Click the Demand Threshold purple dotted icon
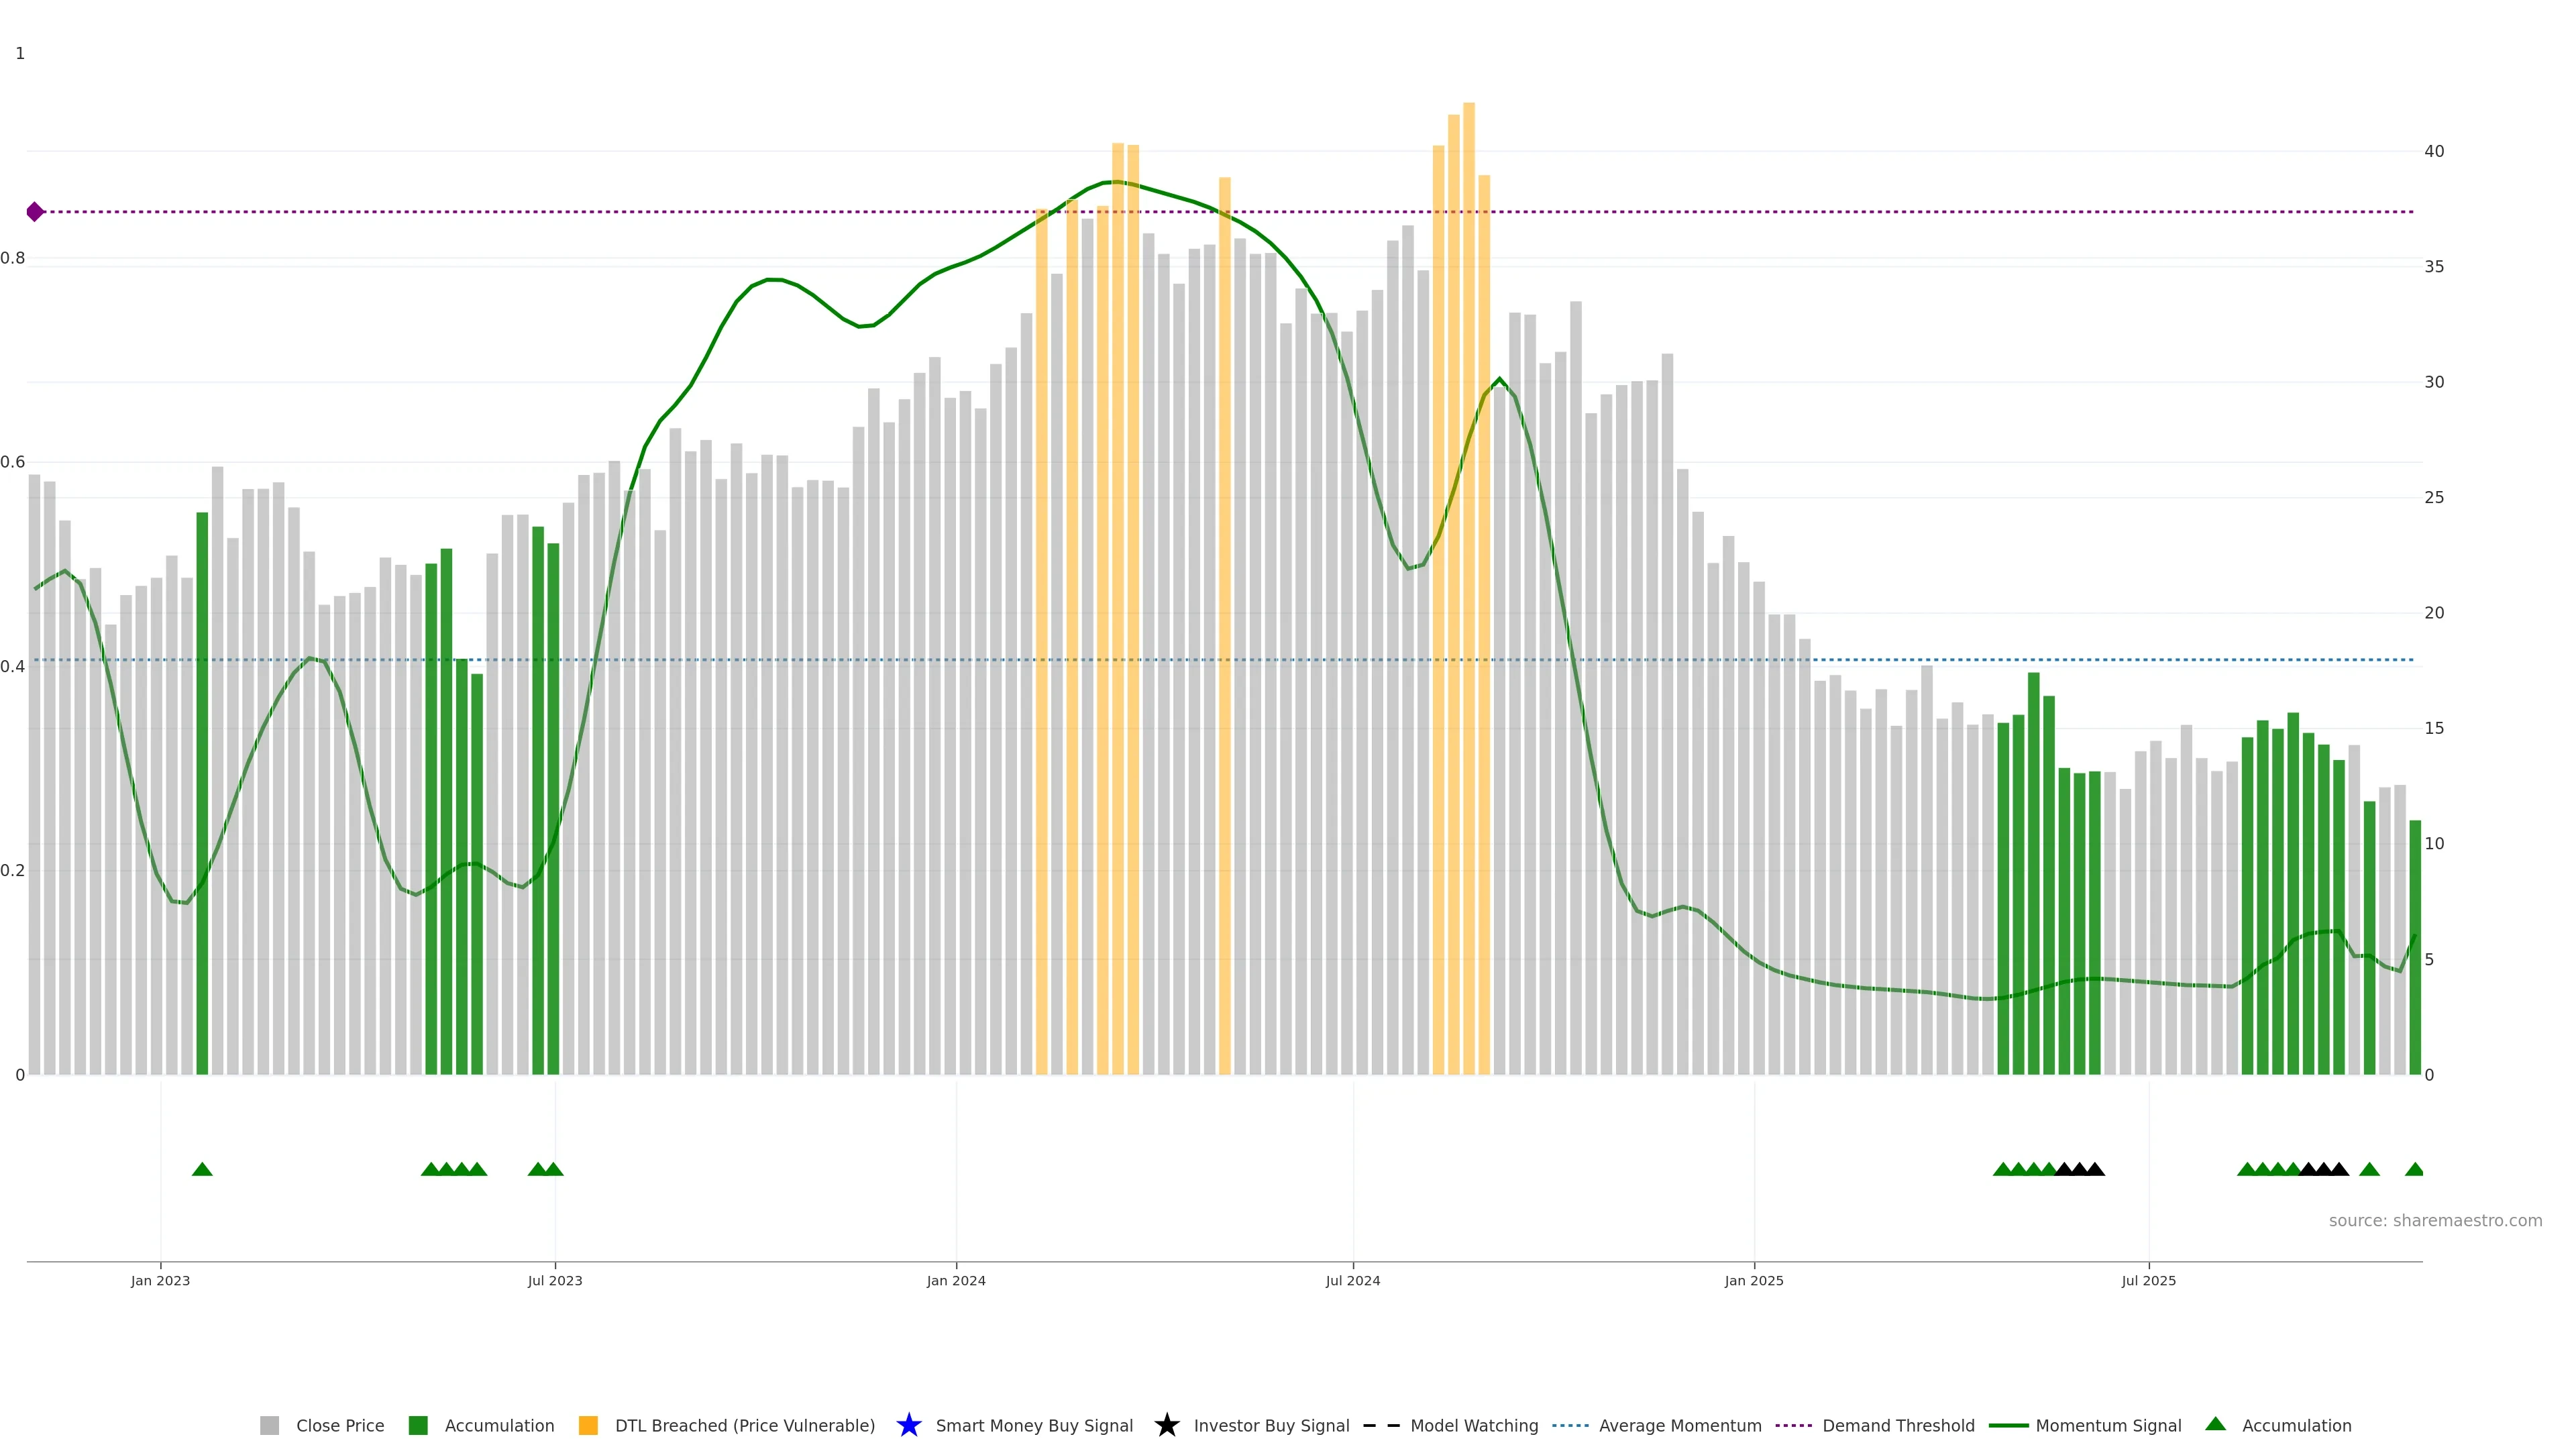 click(x=1793, y=1425)
